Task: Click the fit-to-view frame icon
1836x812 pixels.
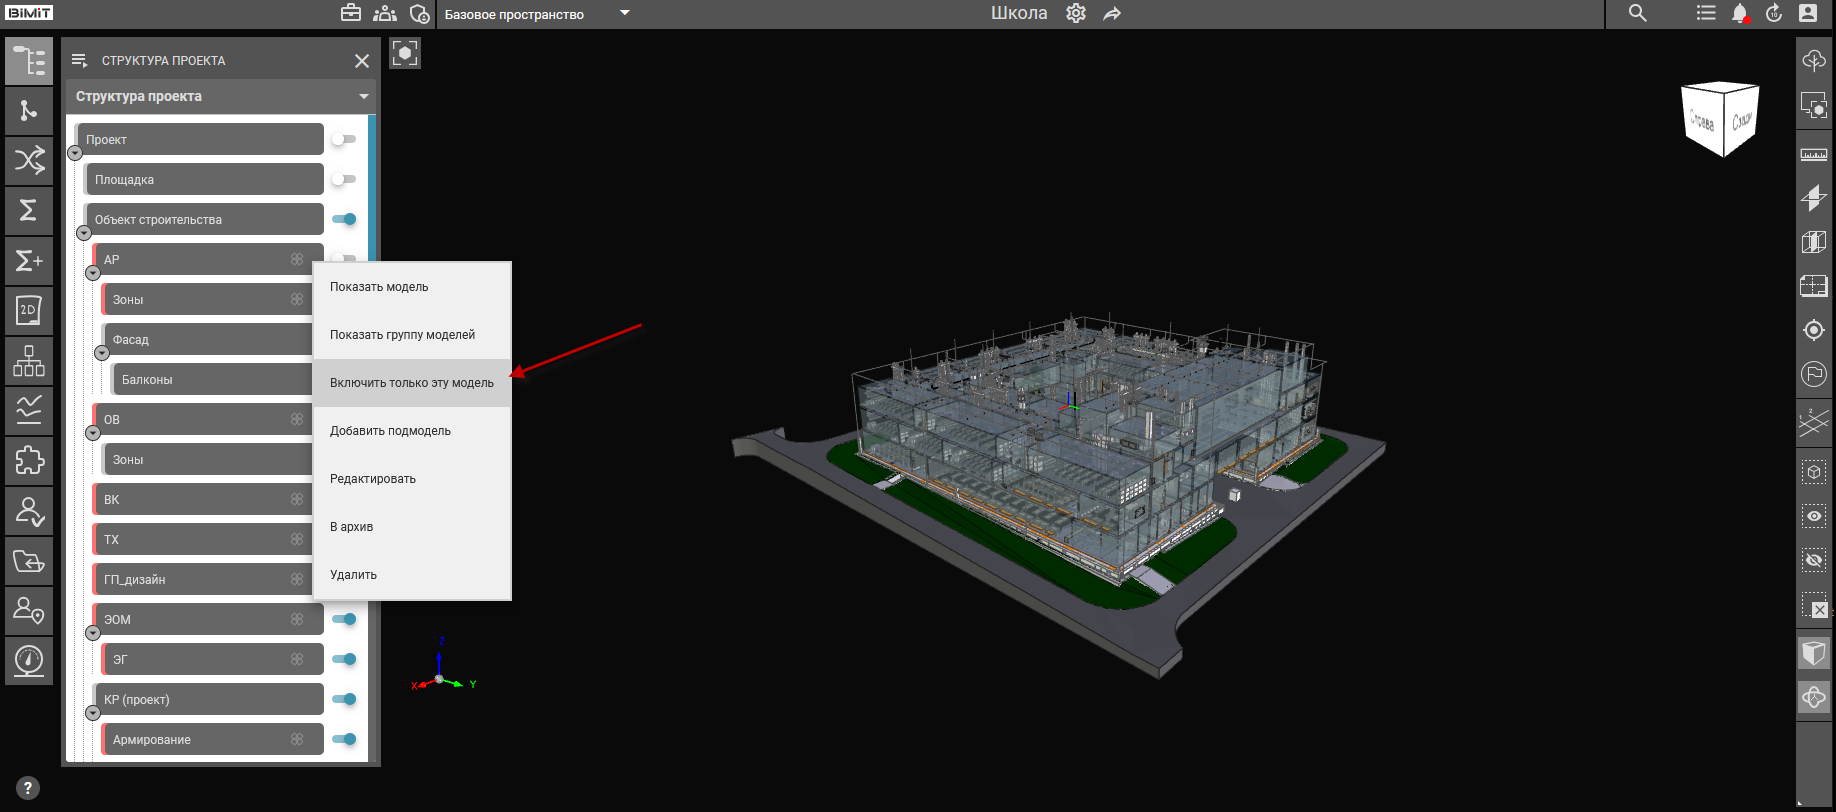Action: pyautogui.click(x=405, y=53)
